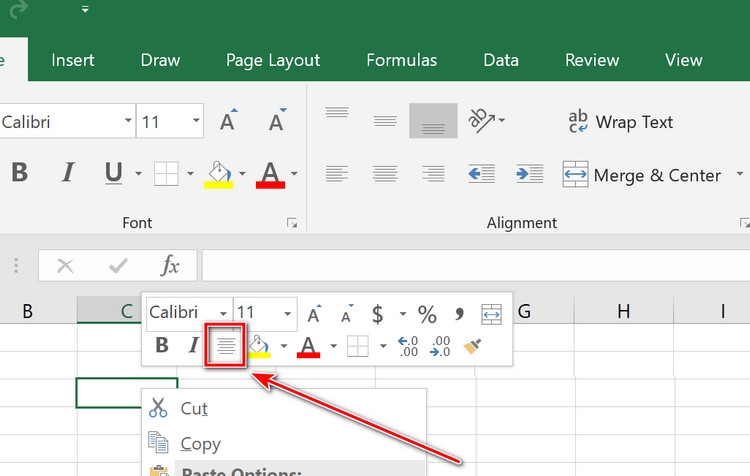Image resolution: width=750 pixels, height=476 pixels.
Task: Click mini toolbar Merge & Center icon
Action: [x=491, y=314]
